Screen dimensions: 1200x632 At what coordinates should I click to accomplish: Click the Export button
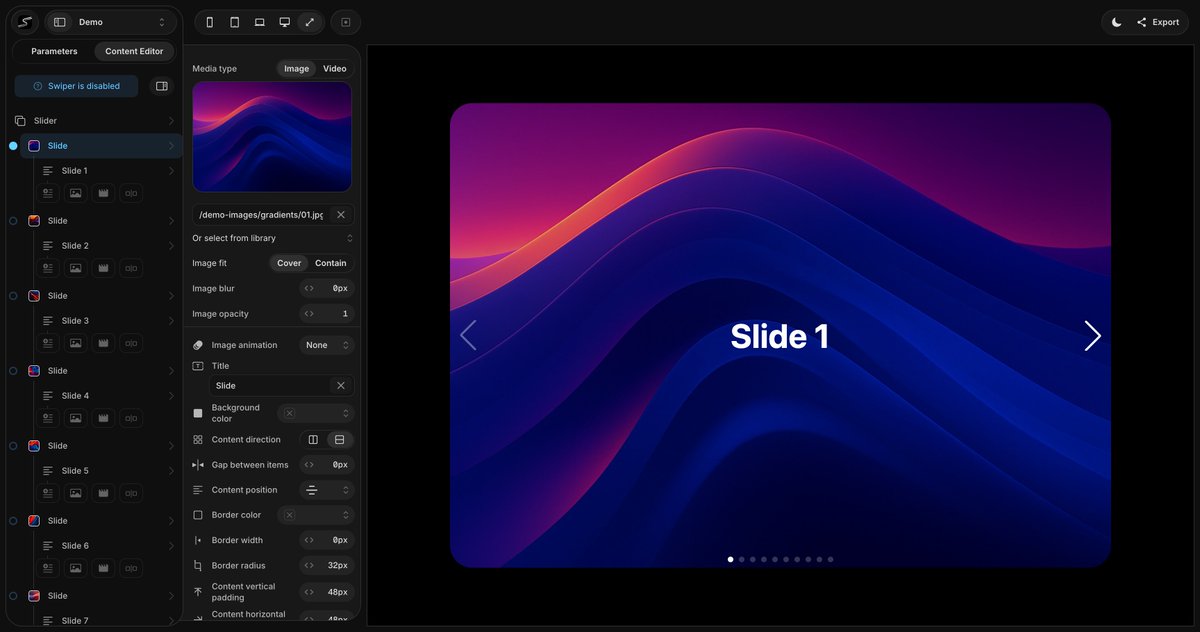point(1158,22)
